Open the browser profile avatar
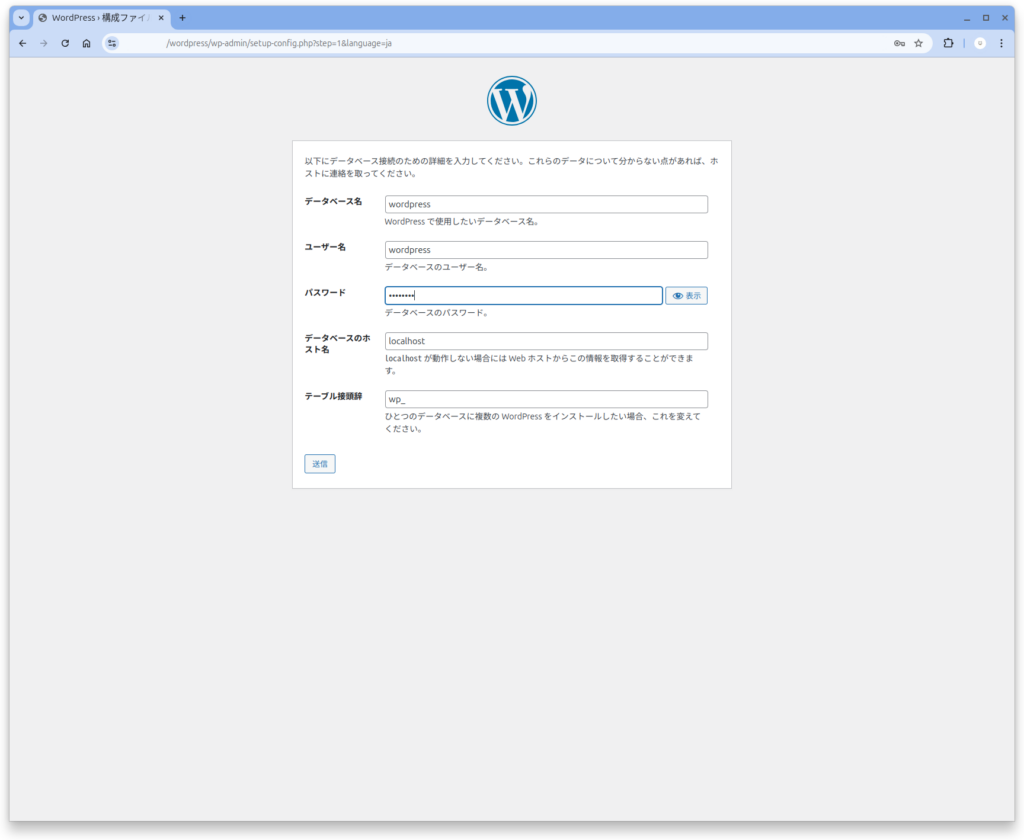1024x840 pixels. [980, 43]
